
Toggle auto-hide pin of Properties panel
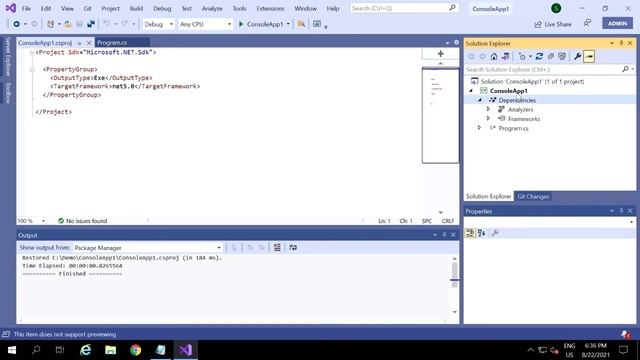(x=621, y=211)
